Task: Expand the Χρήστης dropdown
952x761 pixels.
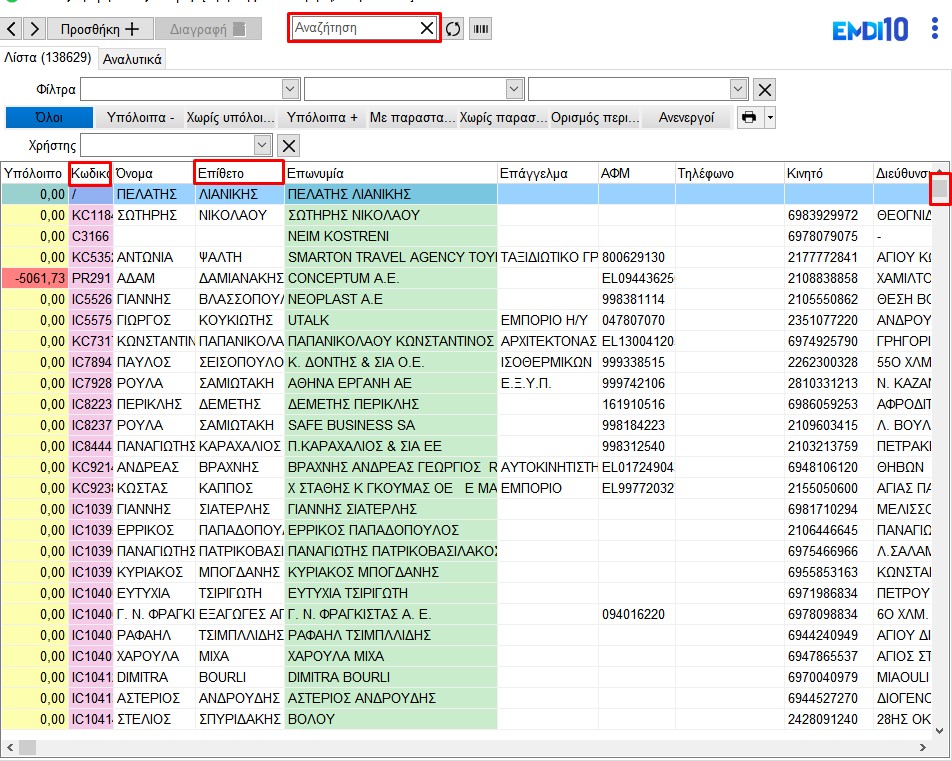Action: [x=262, y=145]
